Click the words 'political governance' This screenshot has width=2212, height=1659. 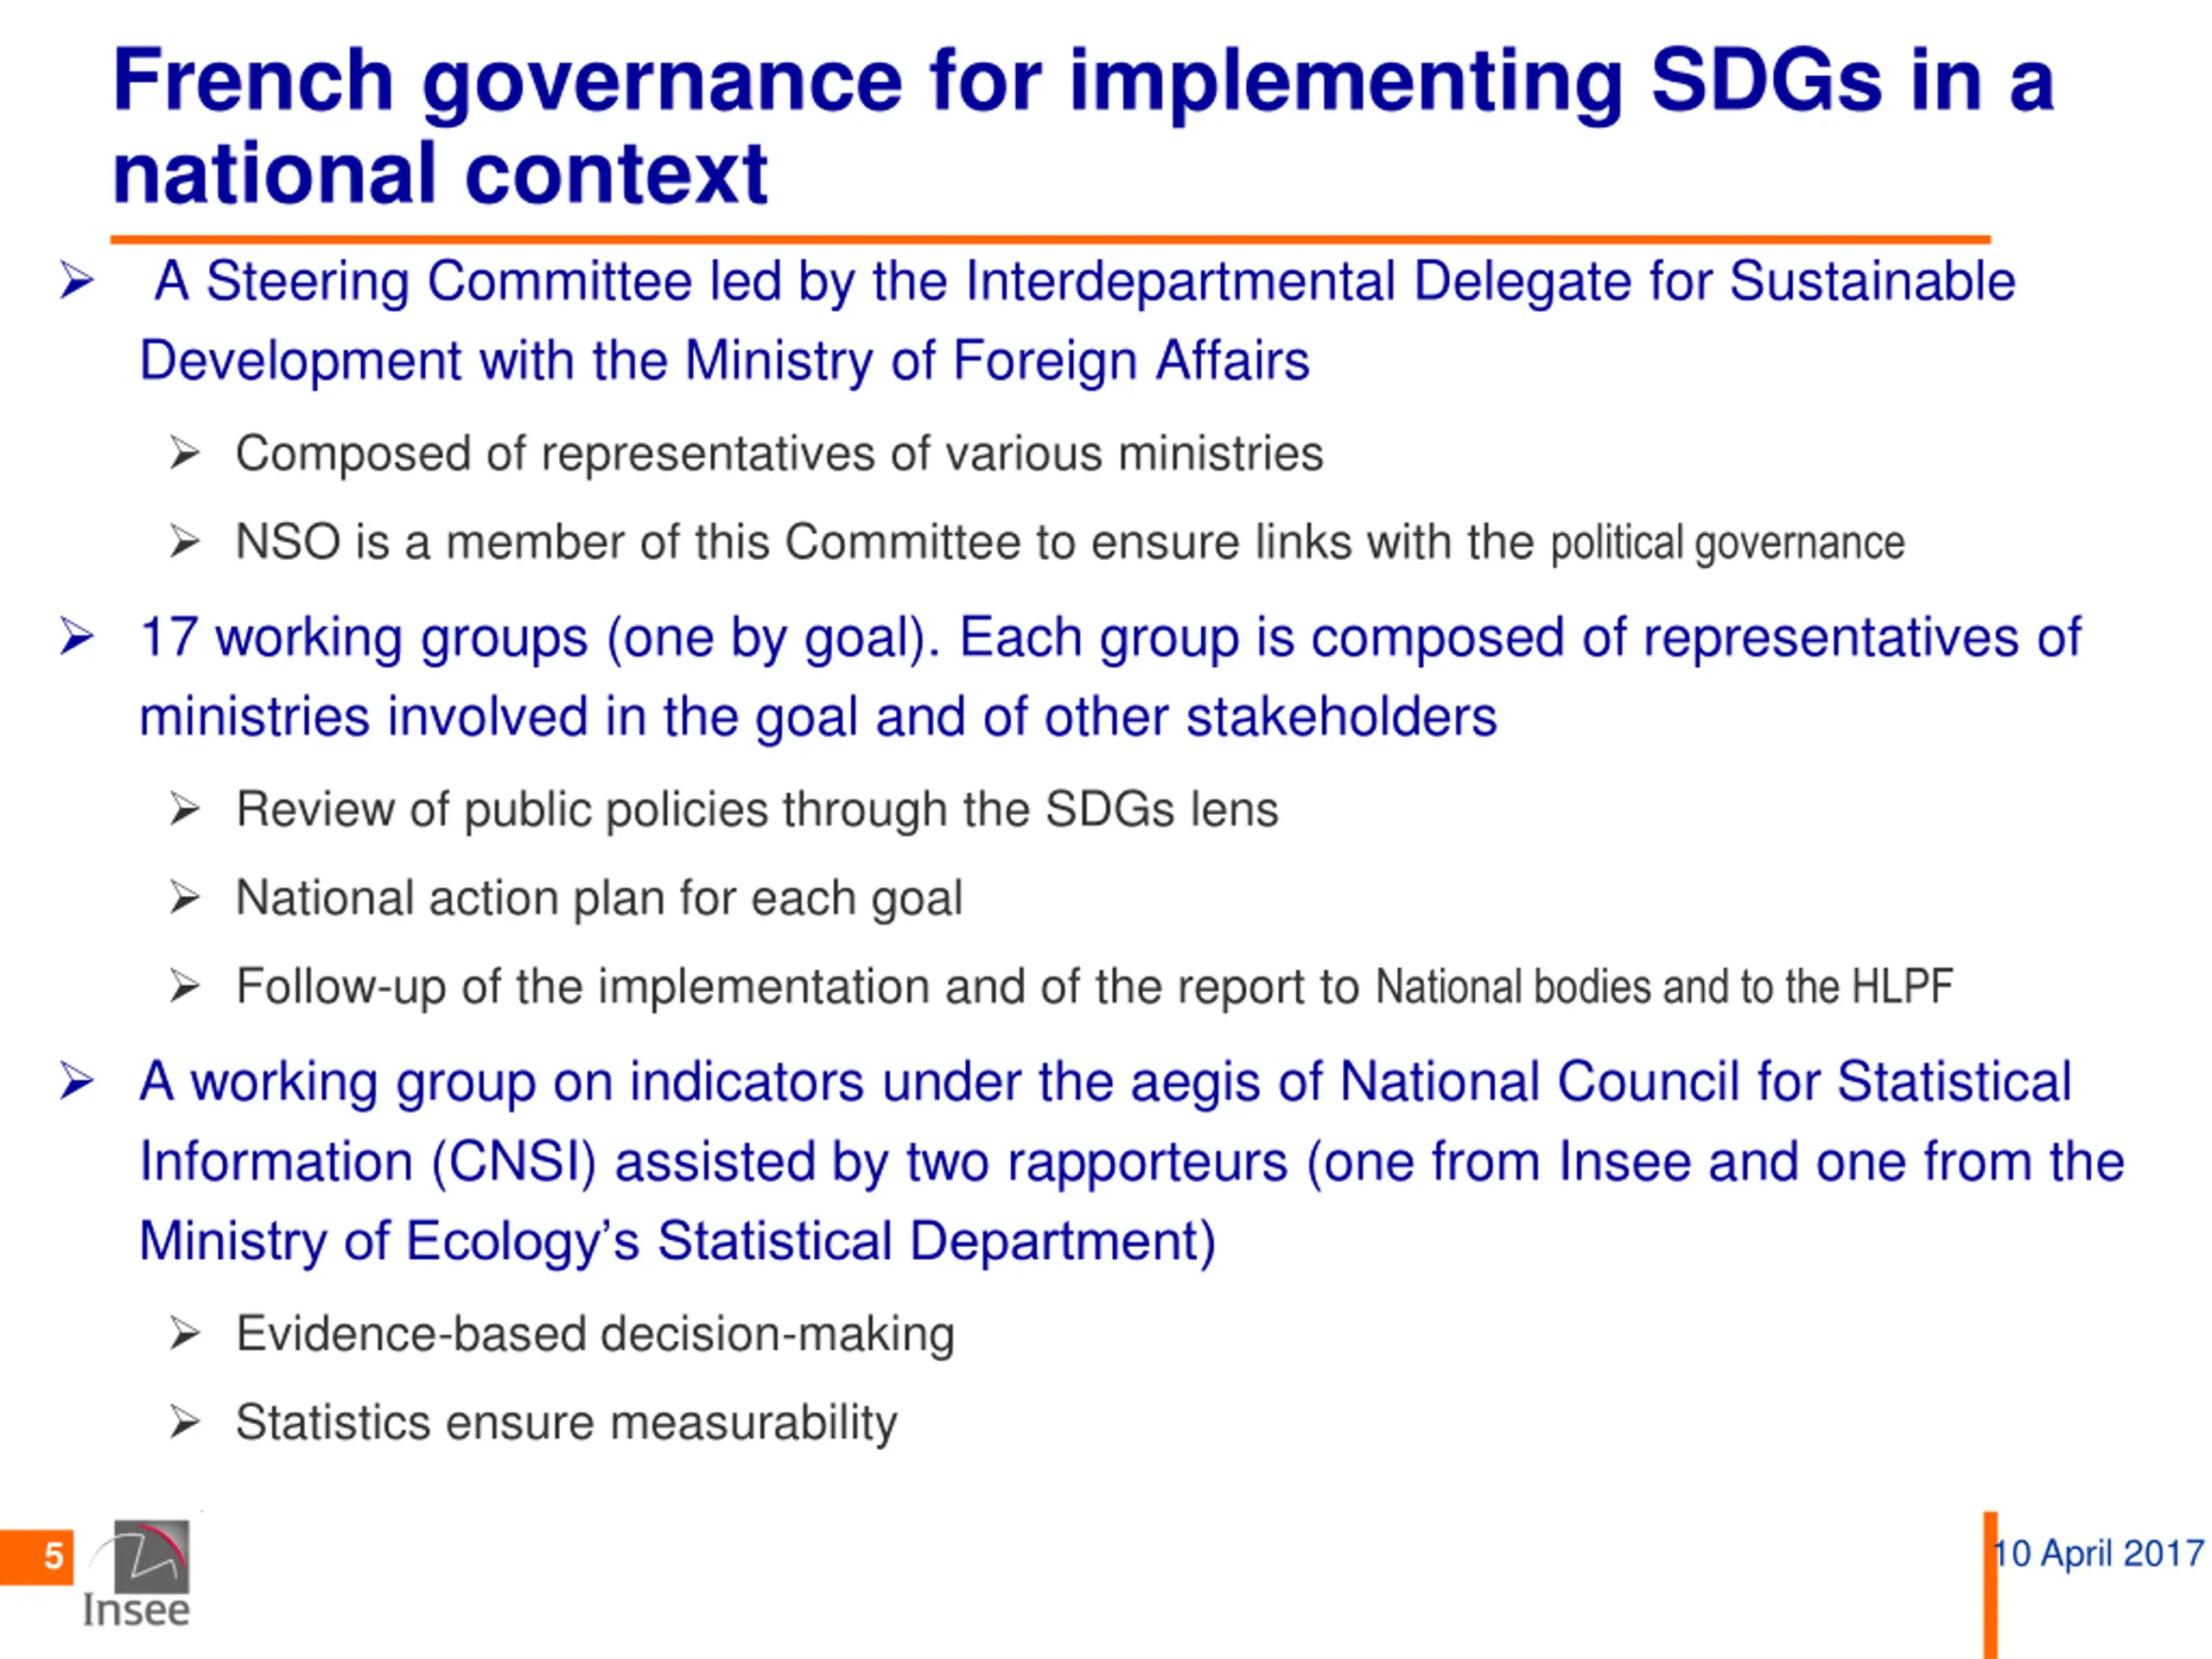coord(1727,543)
